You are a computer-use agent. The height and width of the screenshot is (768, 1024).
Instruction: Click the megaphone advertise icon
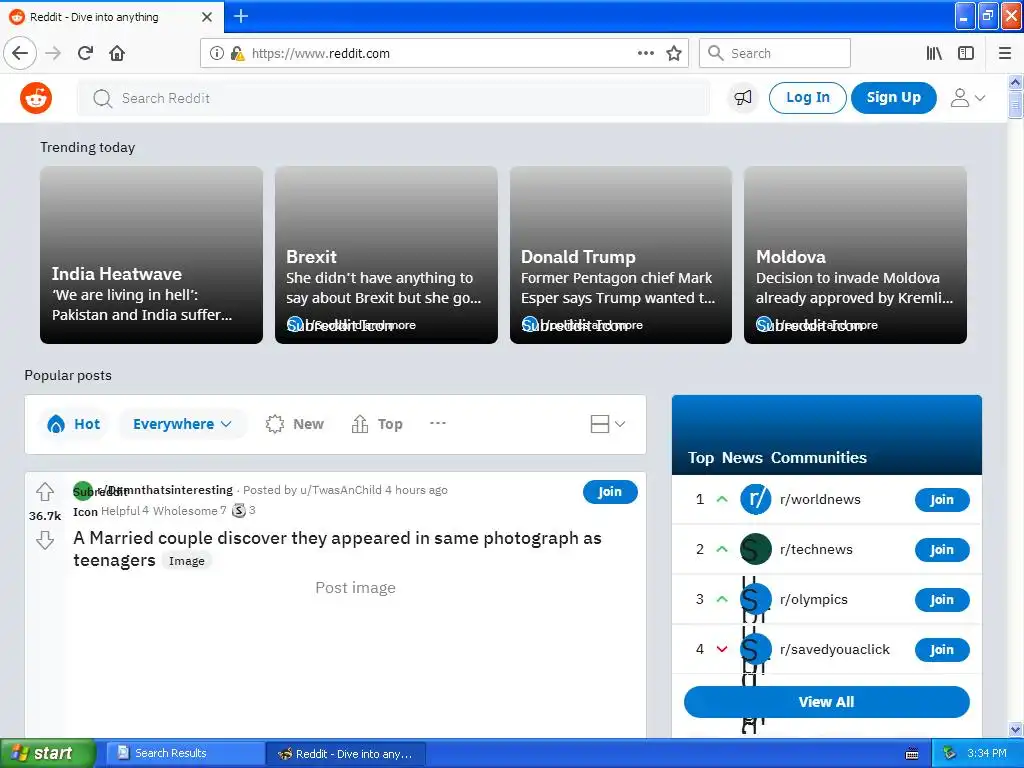743,98
